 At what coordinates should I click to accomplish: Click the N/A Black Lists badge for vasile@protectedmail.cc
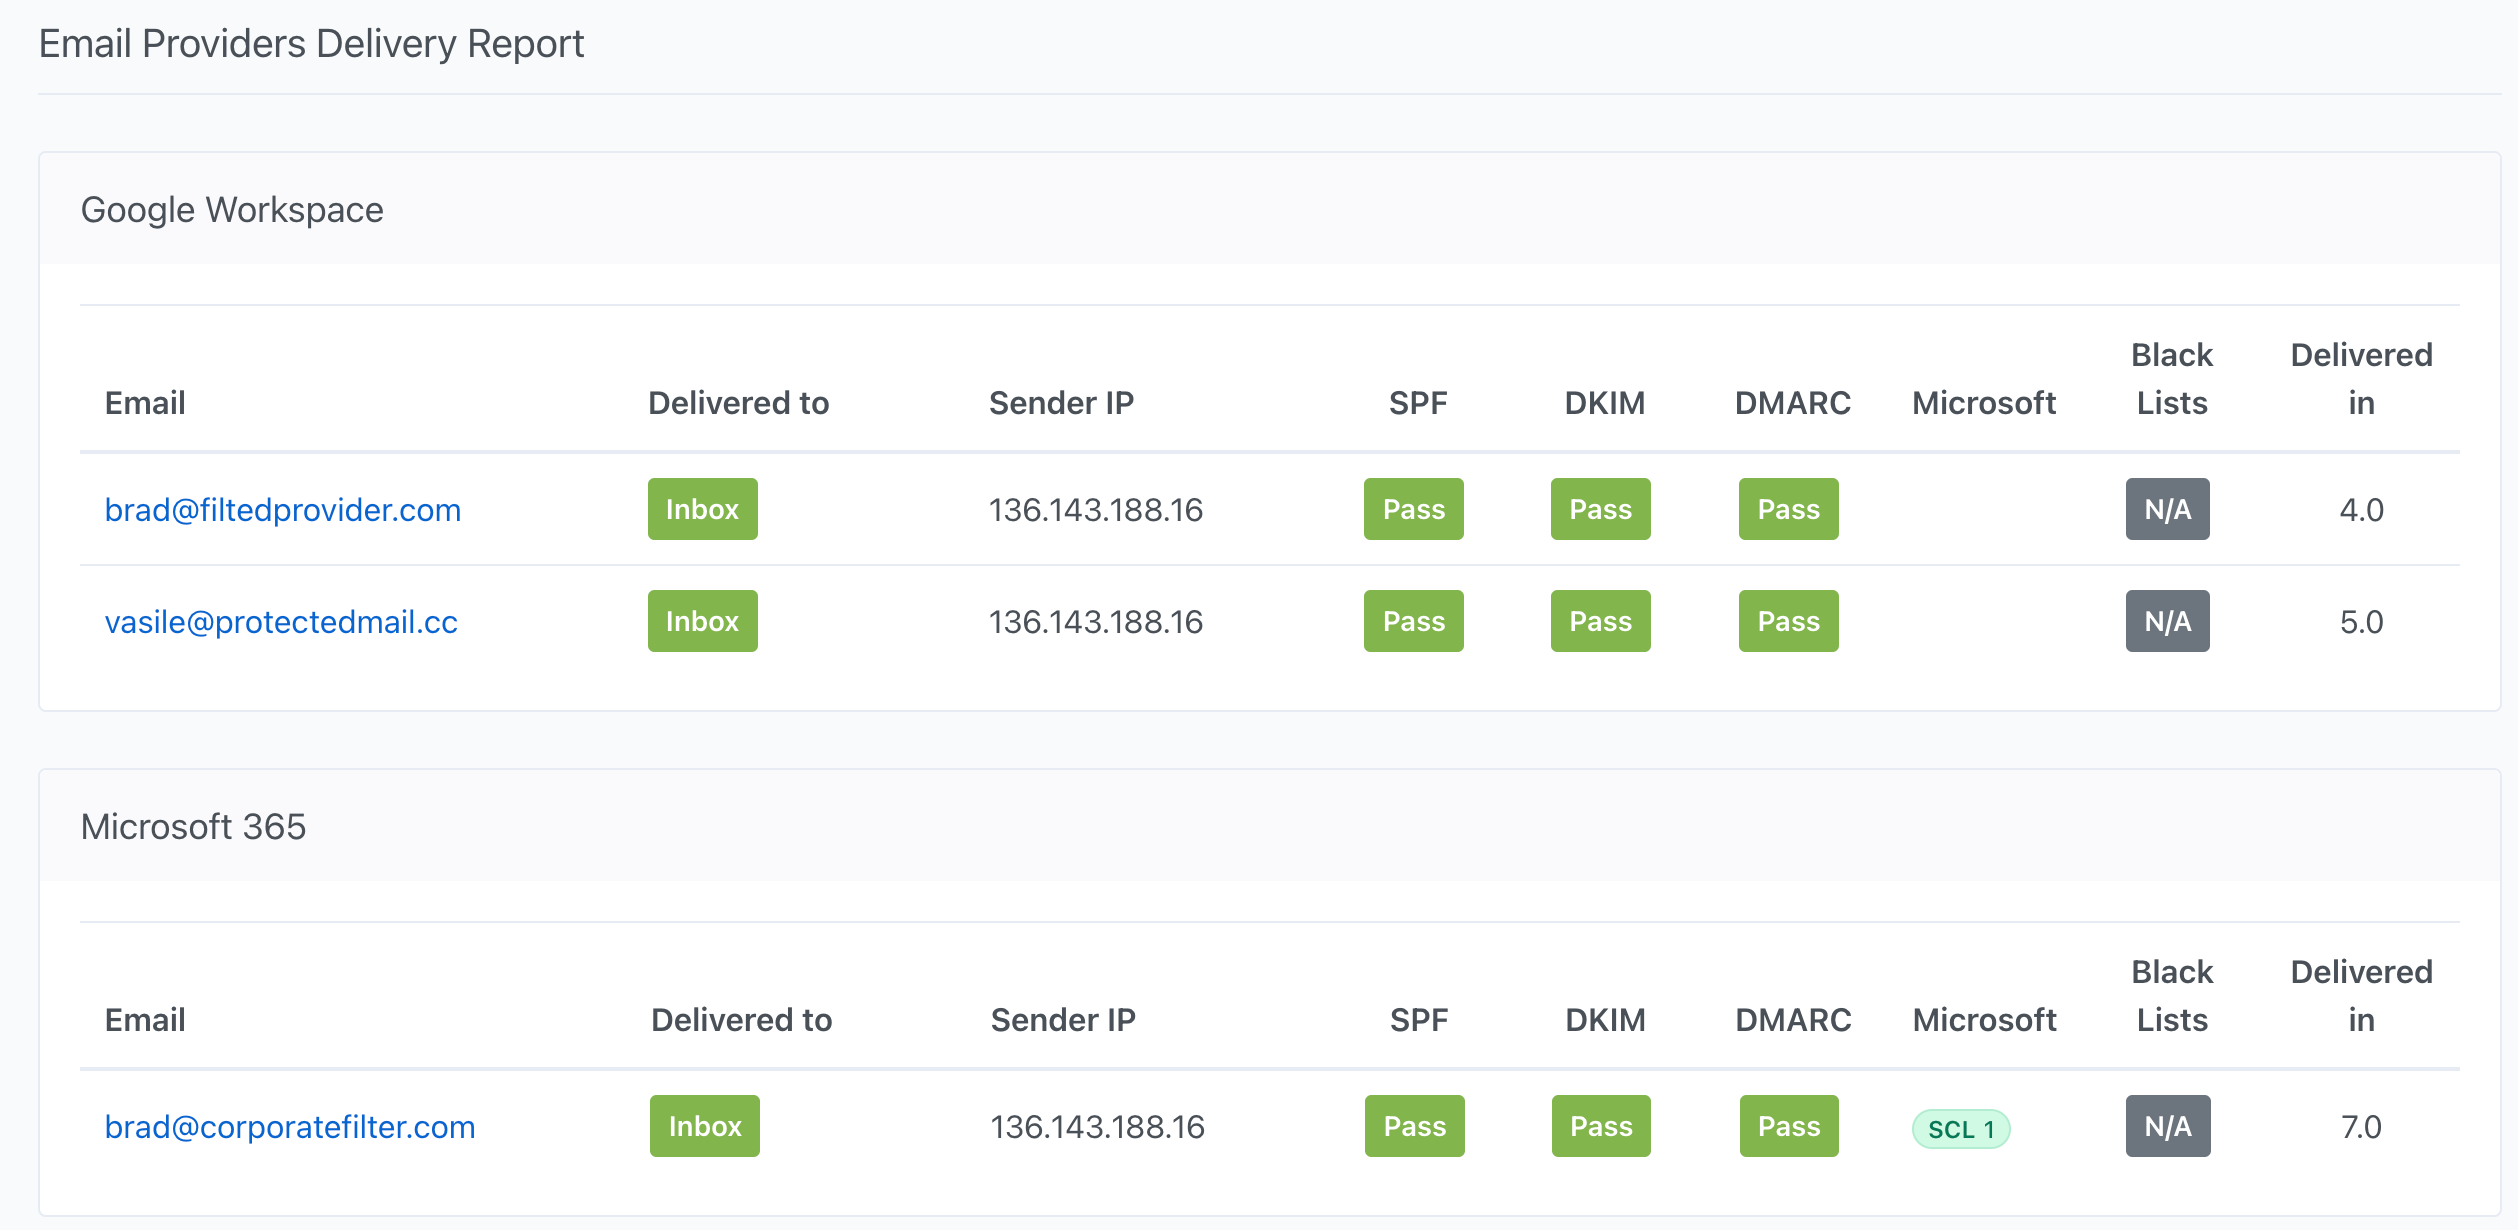(2166, 621)
